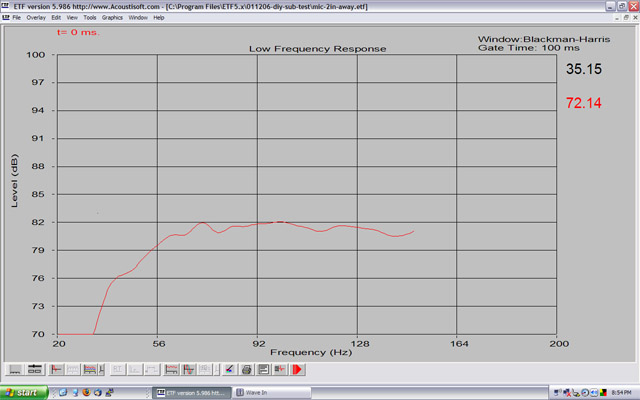Click the printer toolbar icon
640x400 pixels.
[x=247, y=369]
